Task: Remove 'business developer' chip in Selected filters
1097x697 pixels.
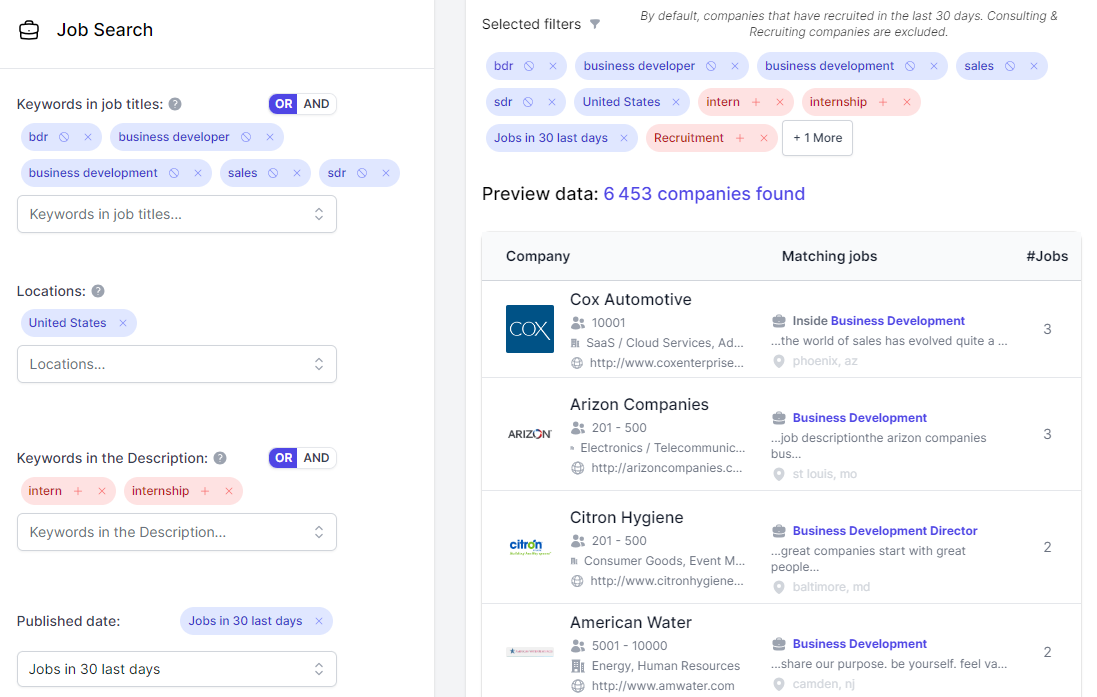Action: (x=735, y=66)
